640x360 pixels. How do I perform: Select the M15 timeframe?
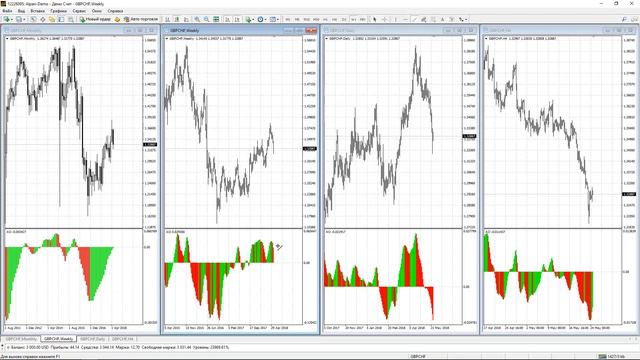(x=307, y=19)
